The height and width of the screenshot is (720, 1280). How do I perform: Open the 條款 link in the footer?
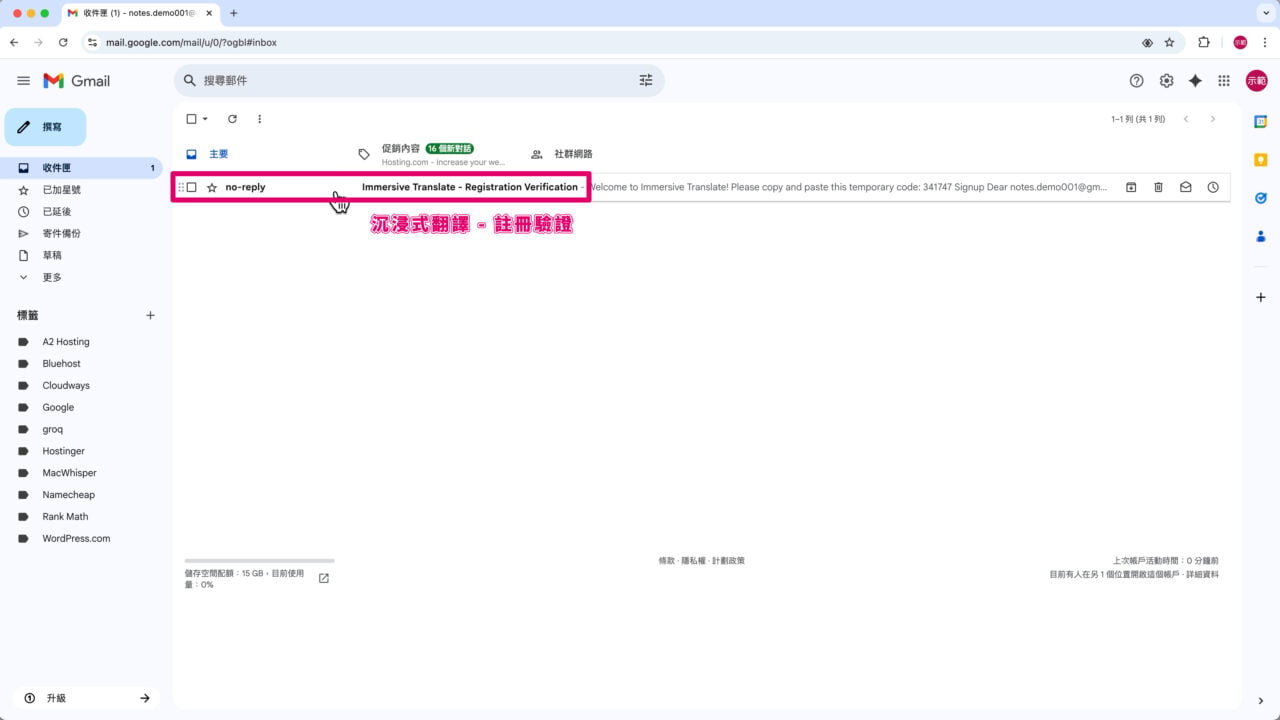666,561
